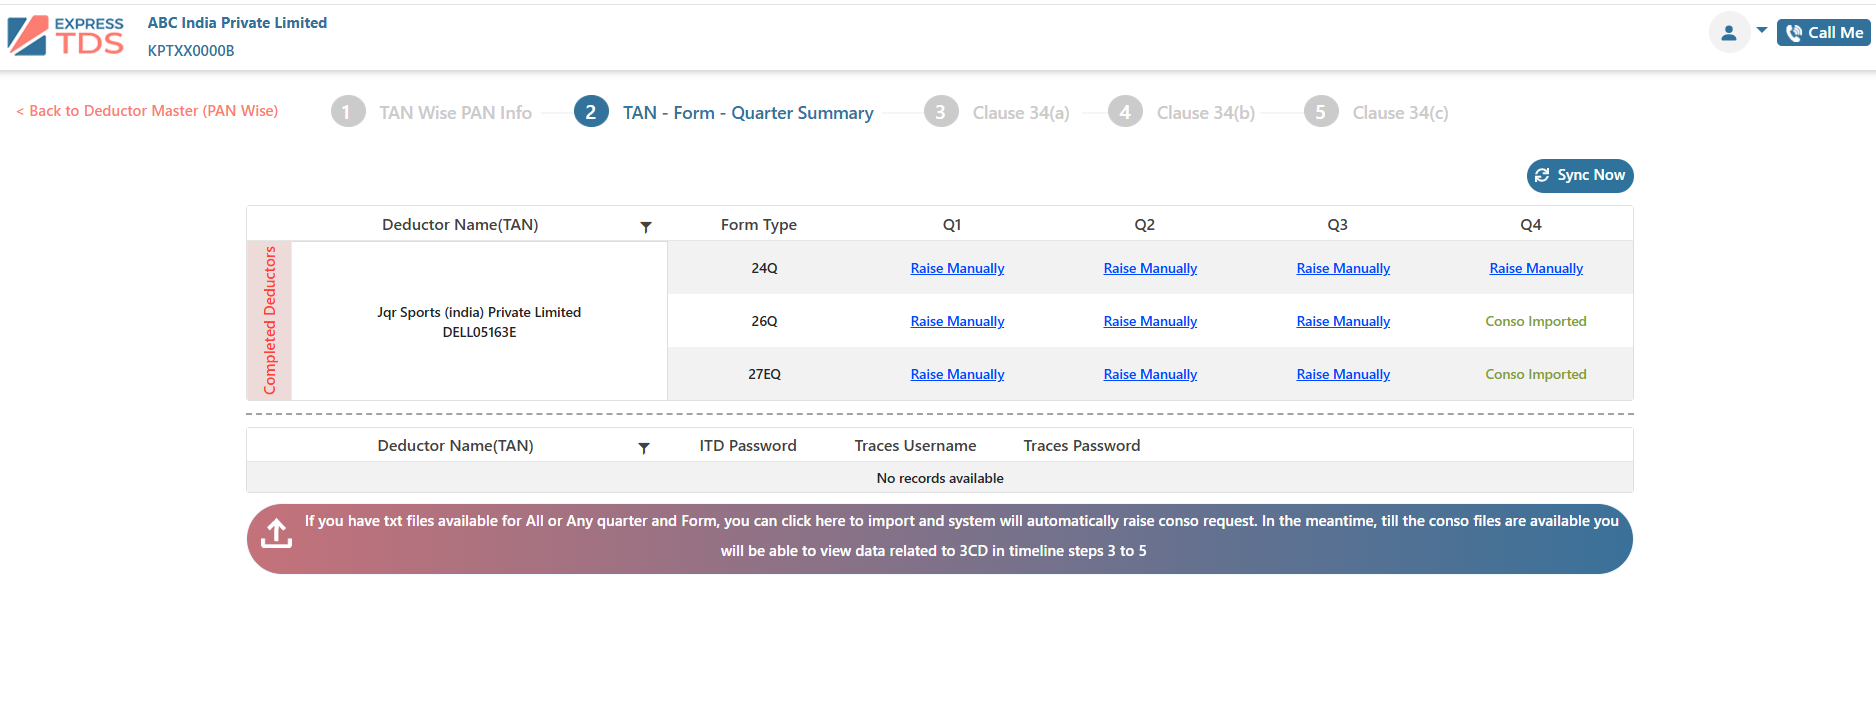Select step 2 circle Quarter Summary
The height and width of the screenshot is (707, 1876).
coord(591,112)
